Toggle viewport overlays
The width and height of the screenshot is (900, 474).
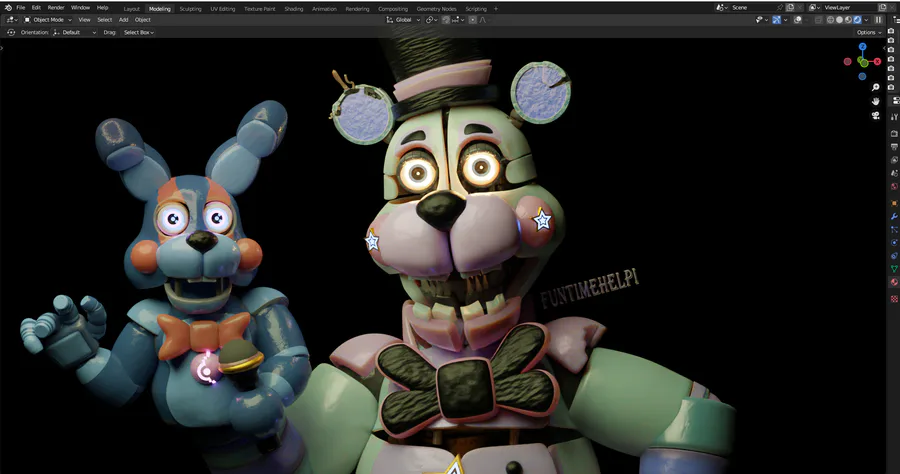798,20
